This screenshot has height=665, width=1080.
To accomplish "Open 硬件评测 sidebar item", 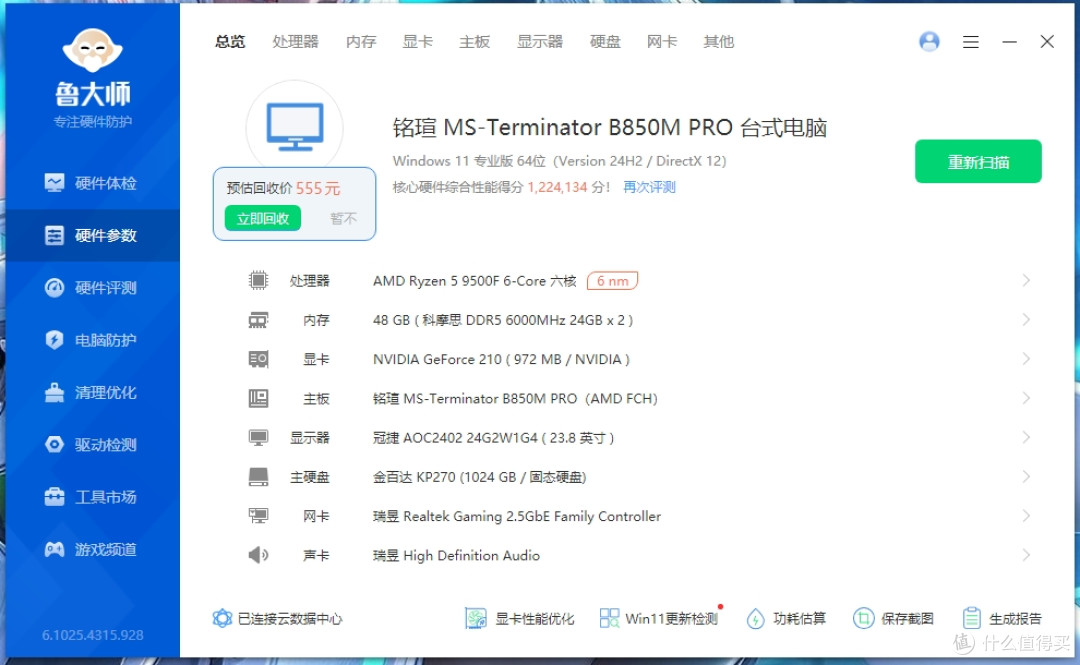I will [91, 287].
